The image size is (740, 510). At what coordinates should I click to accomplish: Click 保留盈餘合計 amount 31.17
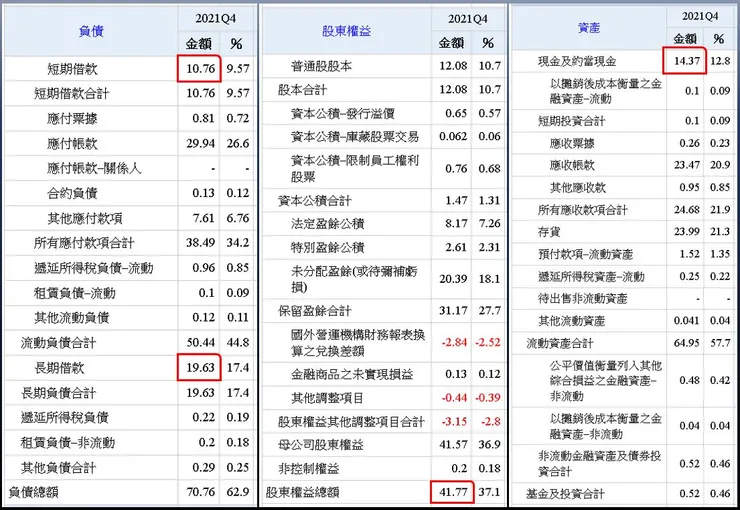point(453,311)
